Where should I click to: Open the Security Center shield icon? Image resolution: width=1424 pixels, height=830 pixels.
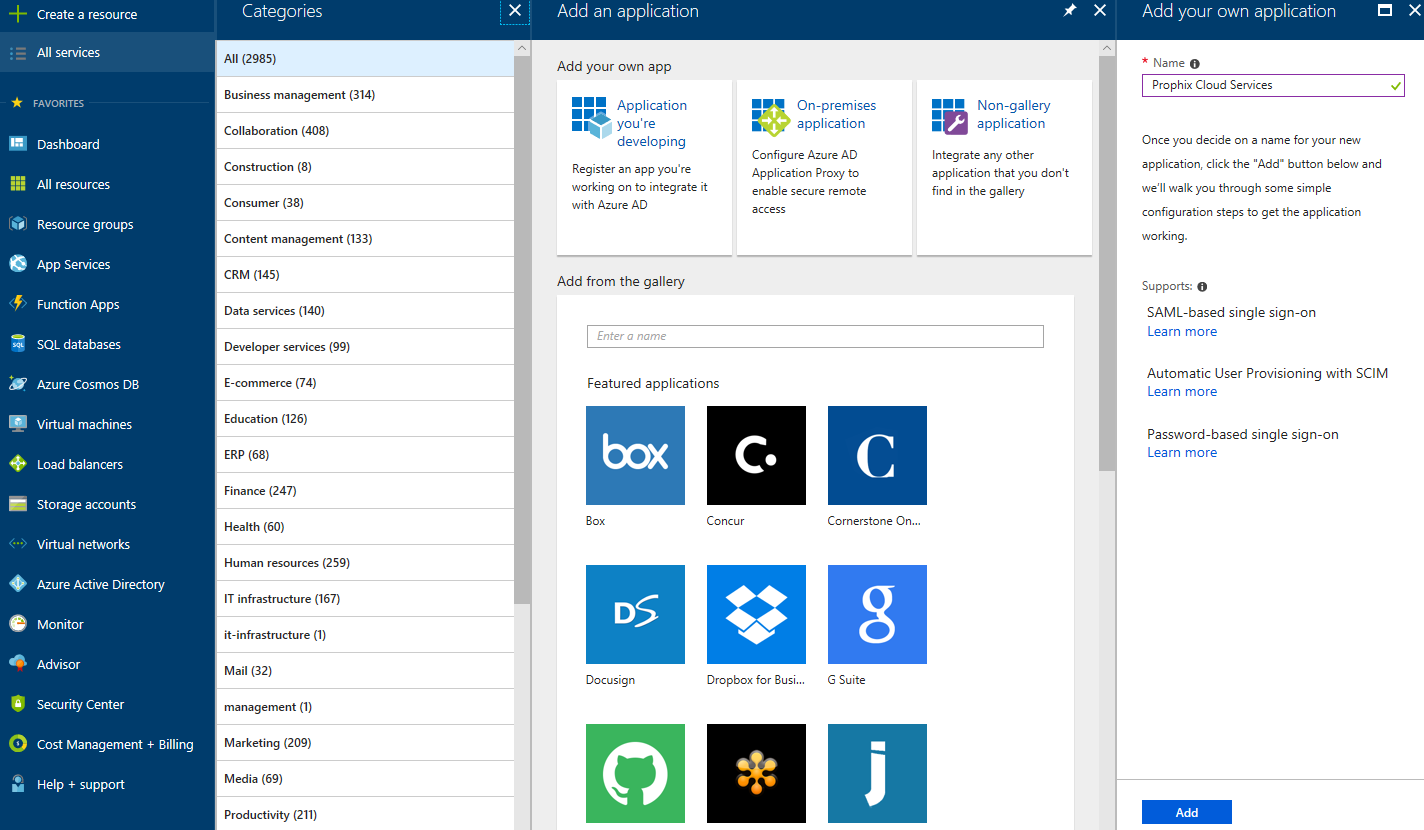(17, 704)
